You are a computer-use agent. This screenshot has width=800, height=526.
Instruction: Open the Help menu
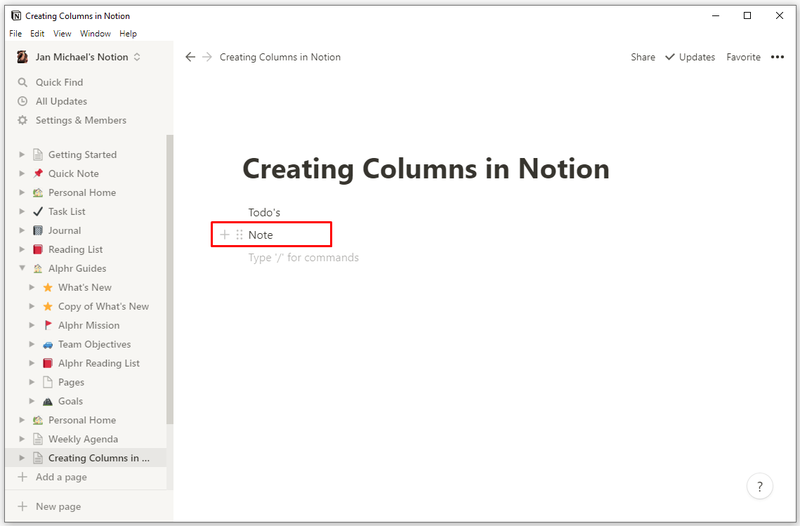pos(128,34)
